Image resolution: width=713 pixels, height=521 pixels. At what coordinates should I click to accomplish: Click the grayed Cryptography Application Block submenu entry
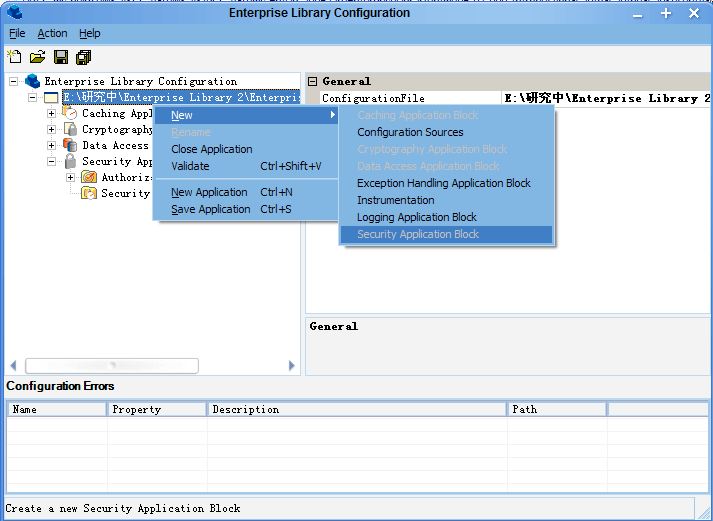click(x=447, y=149)
